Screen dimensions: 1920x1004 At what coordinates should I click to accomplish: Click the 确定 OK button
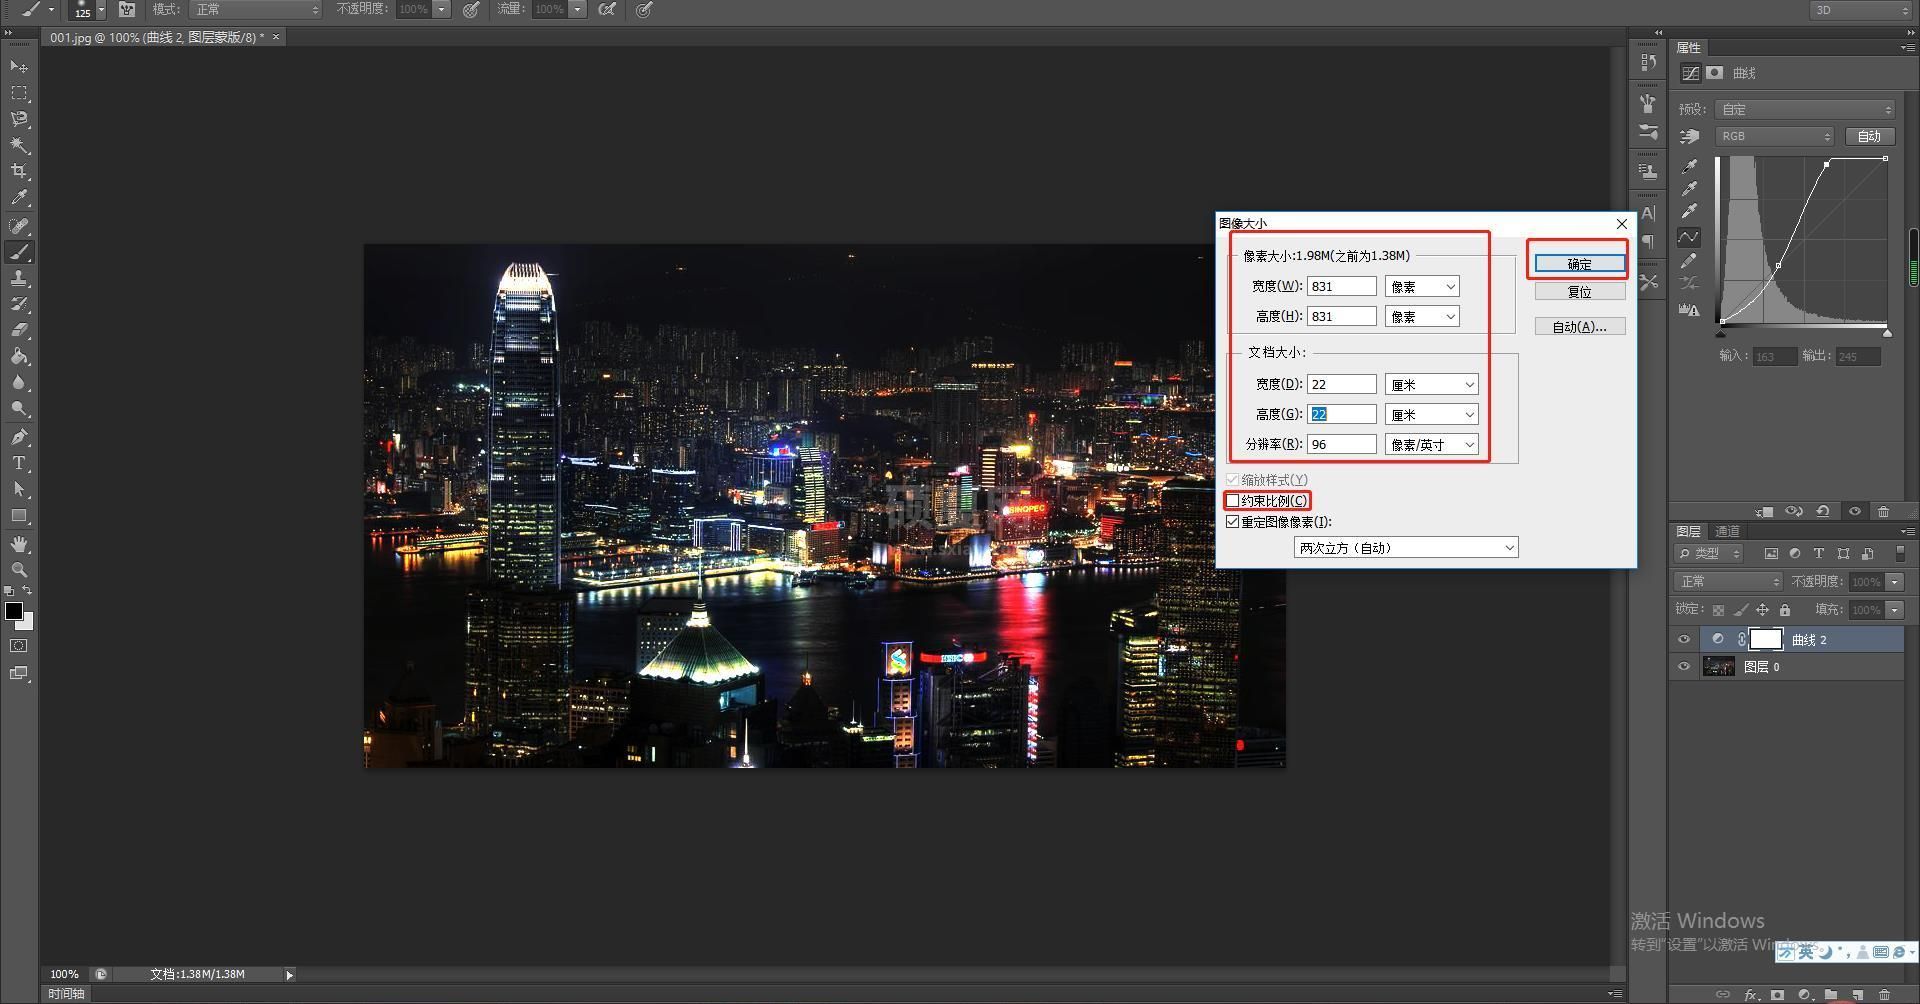click(x=1580, y=264)
